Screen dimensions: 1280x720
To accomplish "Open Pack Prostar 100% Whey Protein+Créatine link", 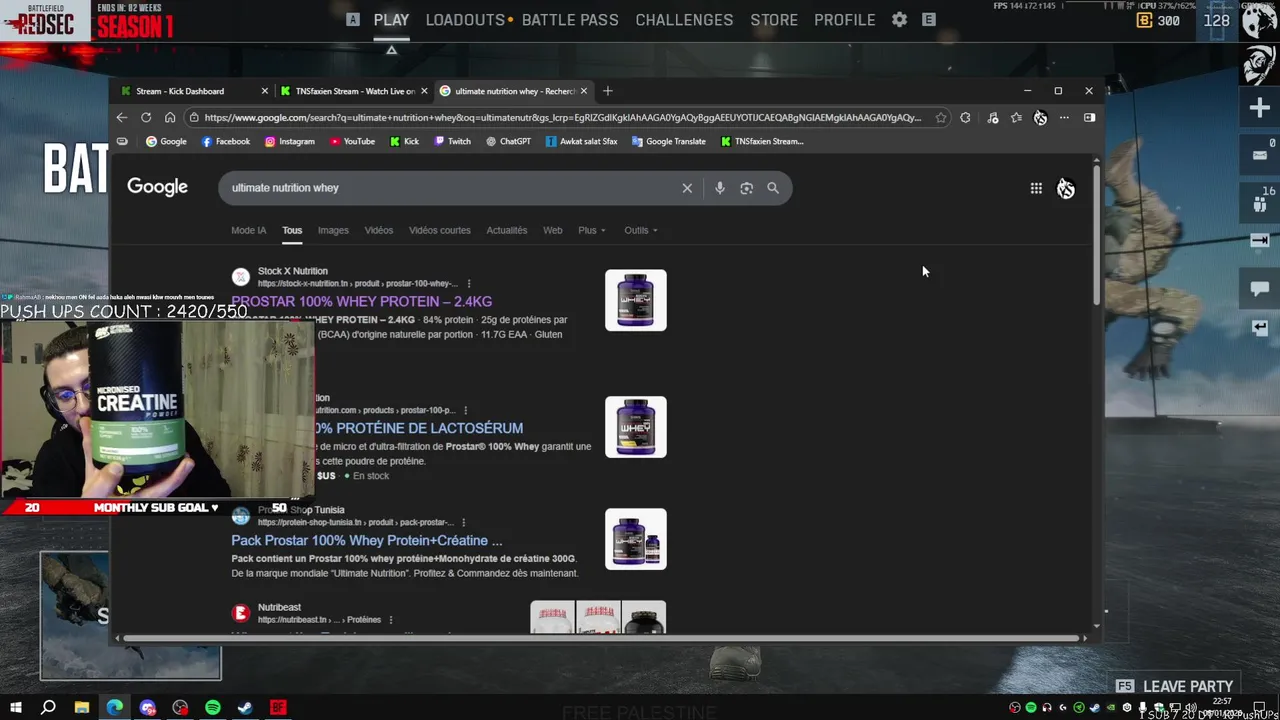I will (x=367, y=541).
